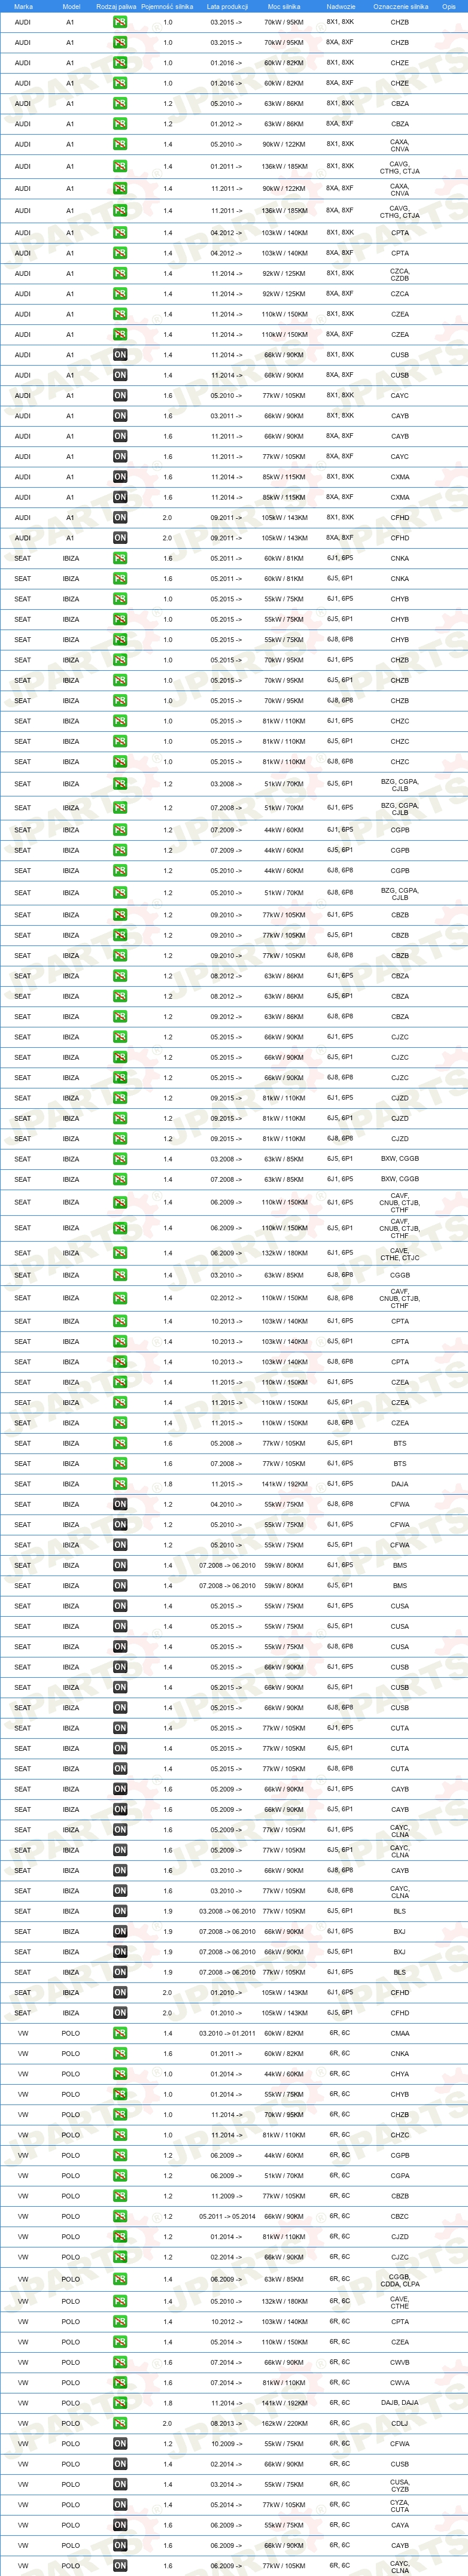
Task: Click 1.8 capacity in SEAT IBIZA DAJA row
Action: (168, 1484)
